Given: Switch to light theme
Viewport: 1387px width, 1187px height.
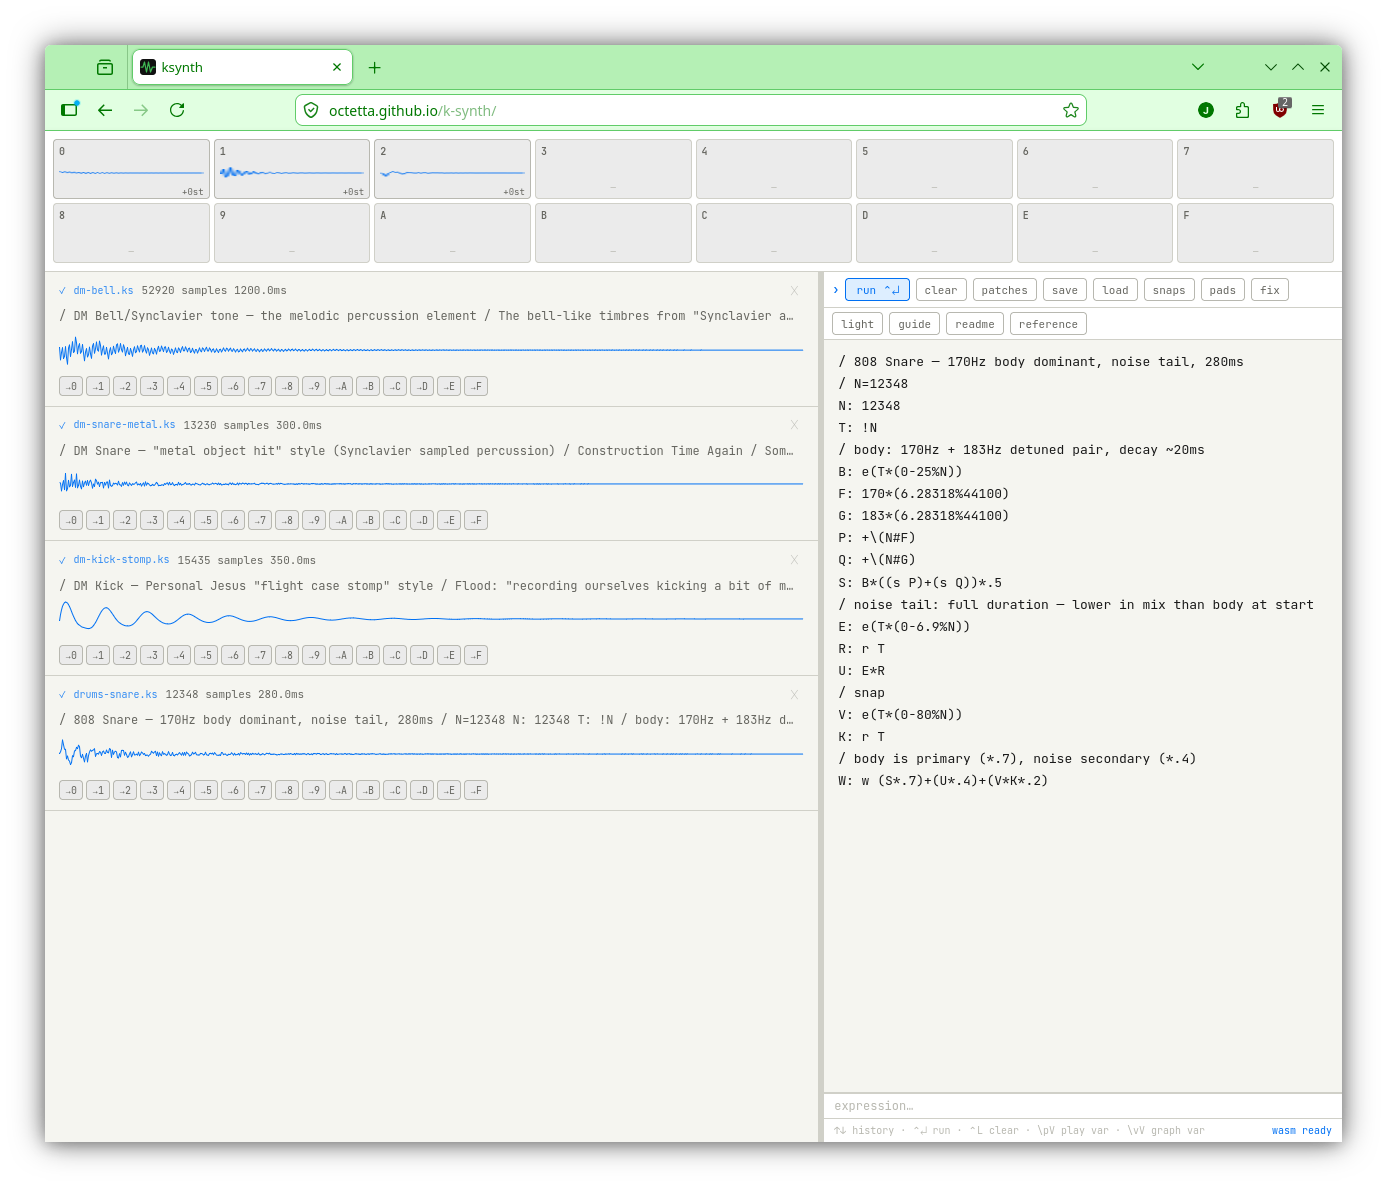Looking at the screenshot, I should click(857, 324).
